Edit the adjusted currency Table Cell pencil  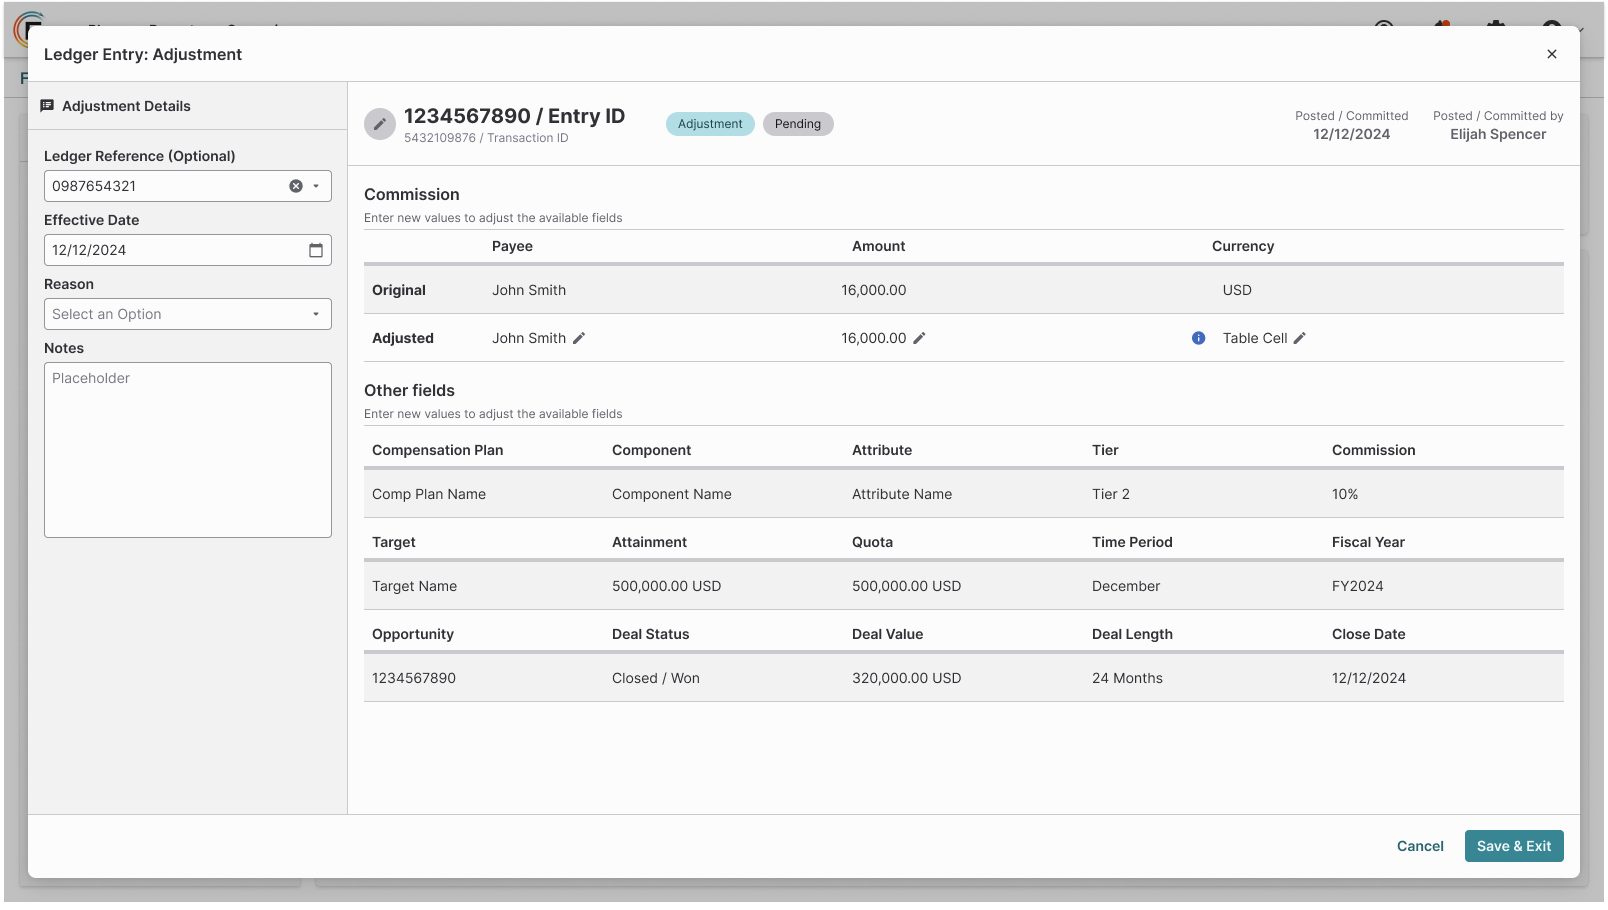point(1300,338)
